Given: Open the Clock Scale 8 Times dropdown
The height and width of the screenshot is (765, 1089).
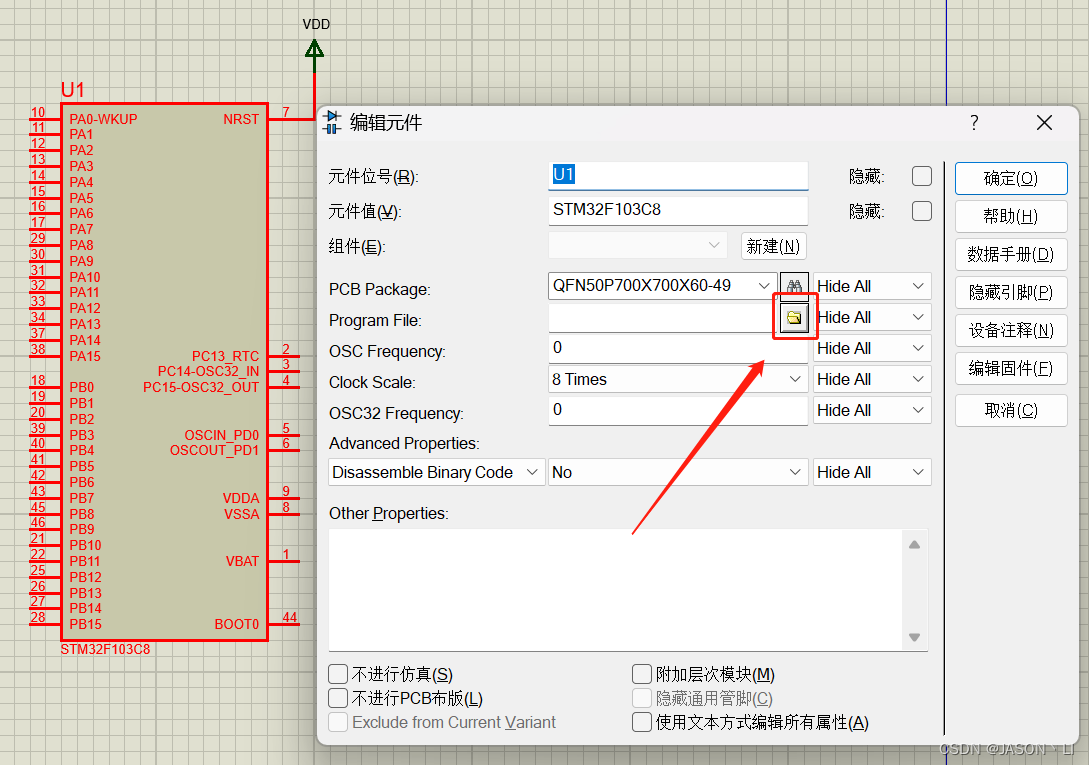Looking at the screenshot, I should click(x=678, y=379).
